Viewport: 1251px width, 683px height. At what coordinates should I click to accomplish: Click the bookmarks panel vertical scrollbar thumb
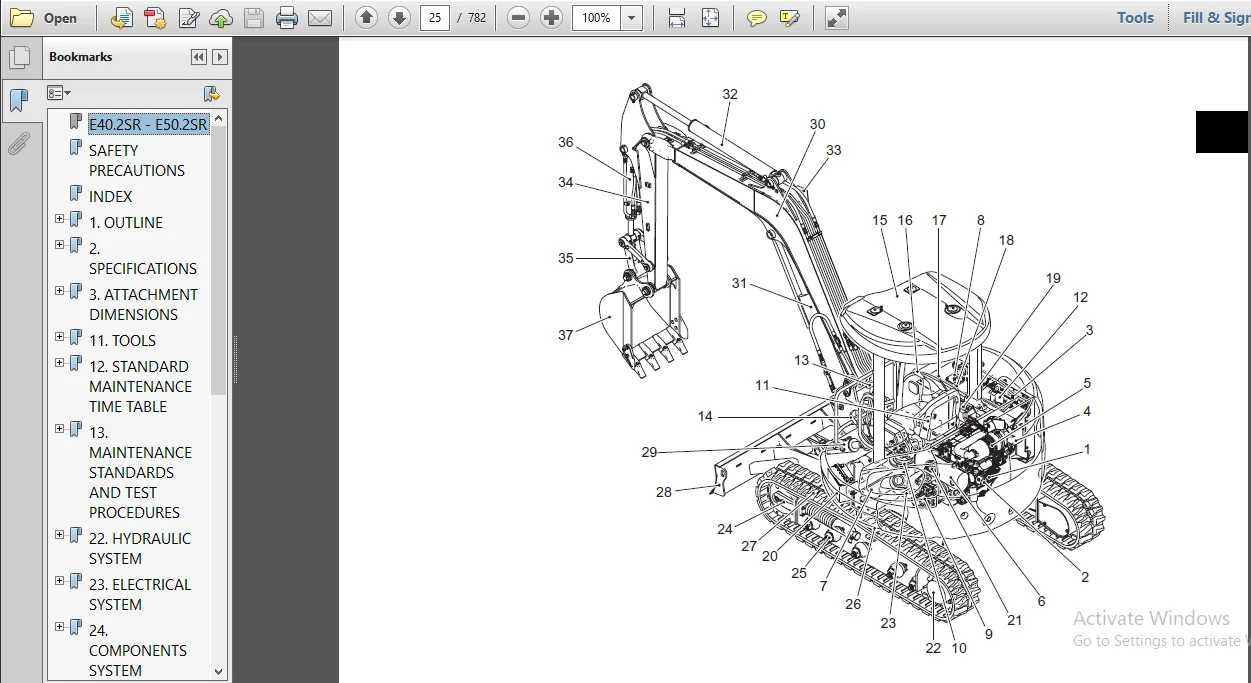[x=219, y=259]
